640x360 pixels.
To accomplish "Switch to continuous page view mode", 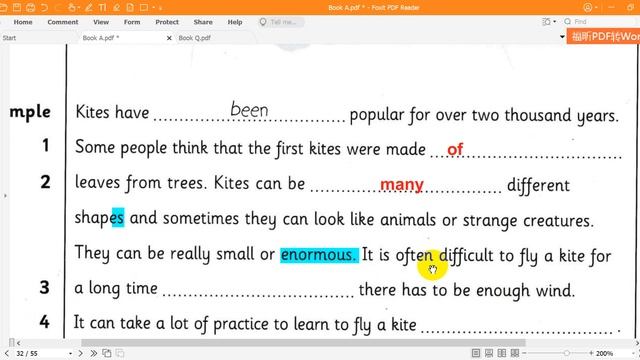I will pos(489,353).
